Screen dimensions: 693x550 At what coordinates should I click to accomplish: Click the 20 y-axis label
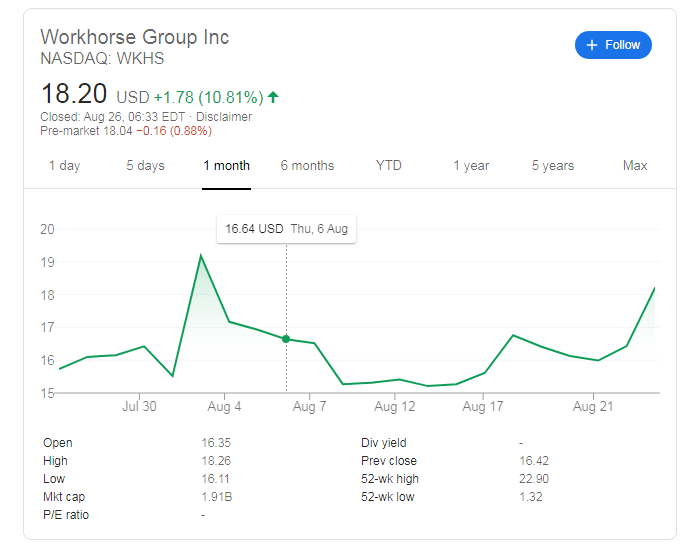(47, 229)
